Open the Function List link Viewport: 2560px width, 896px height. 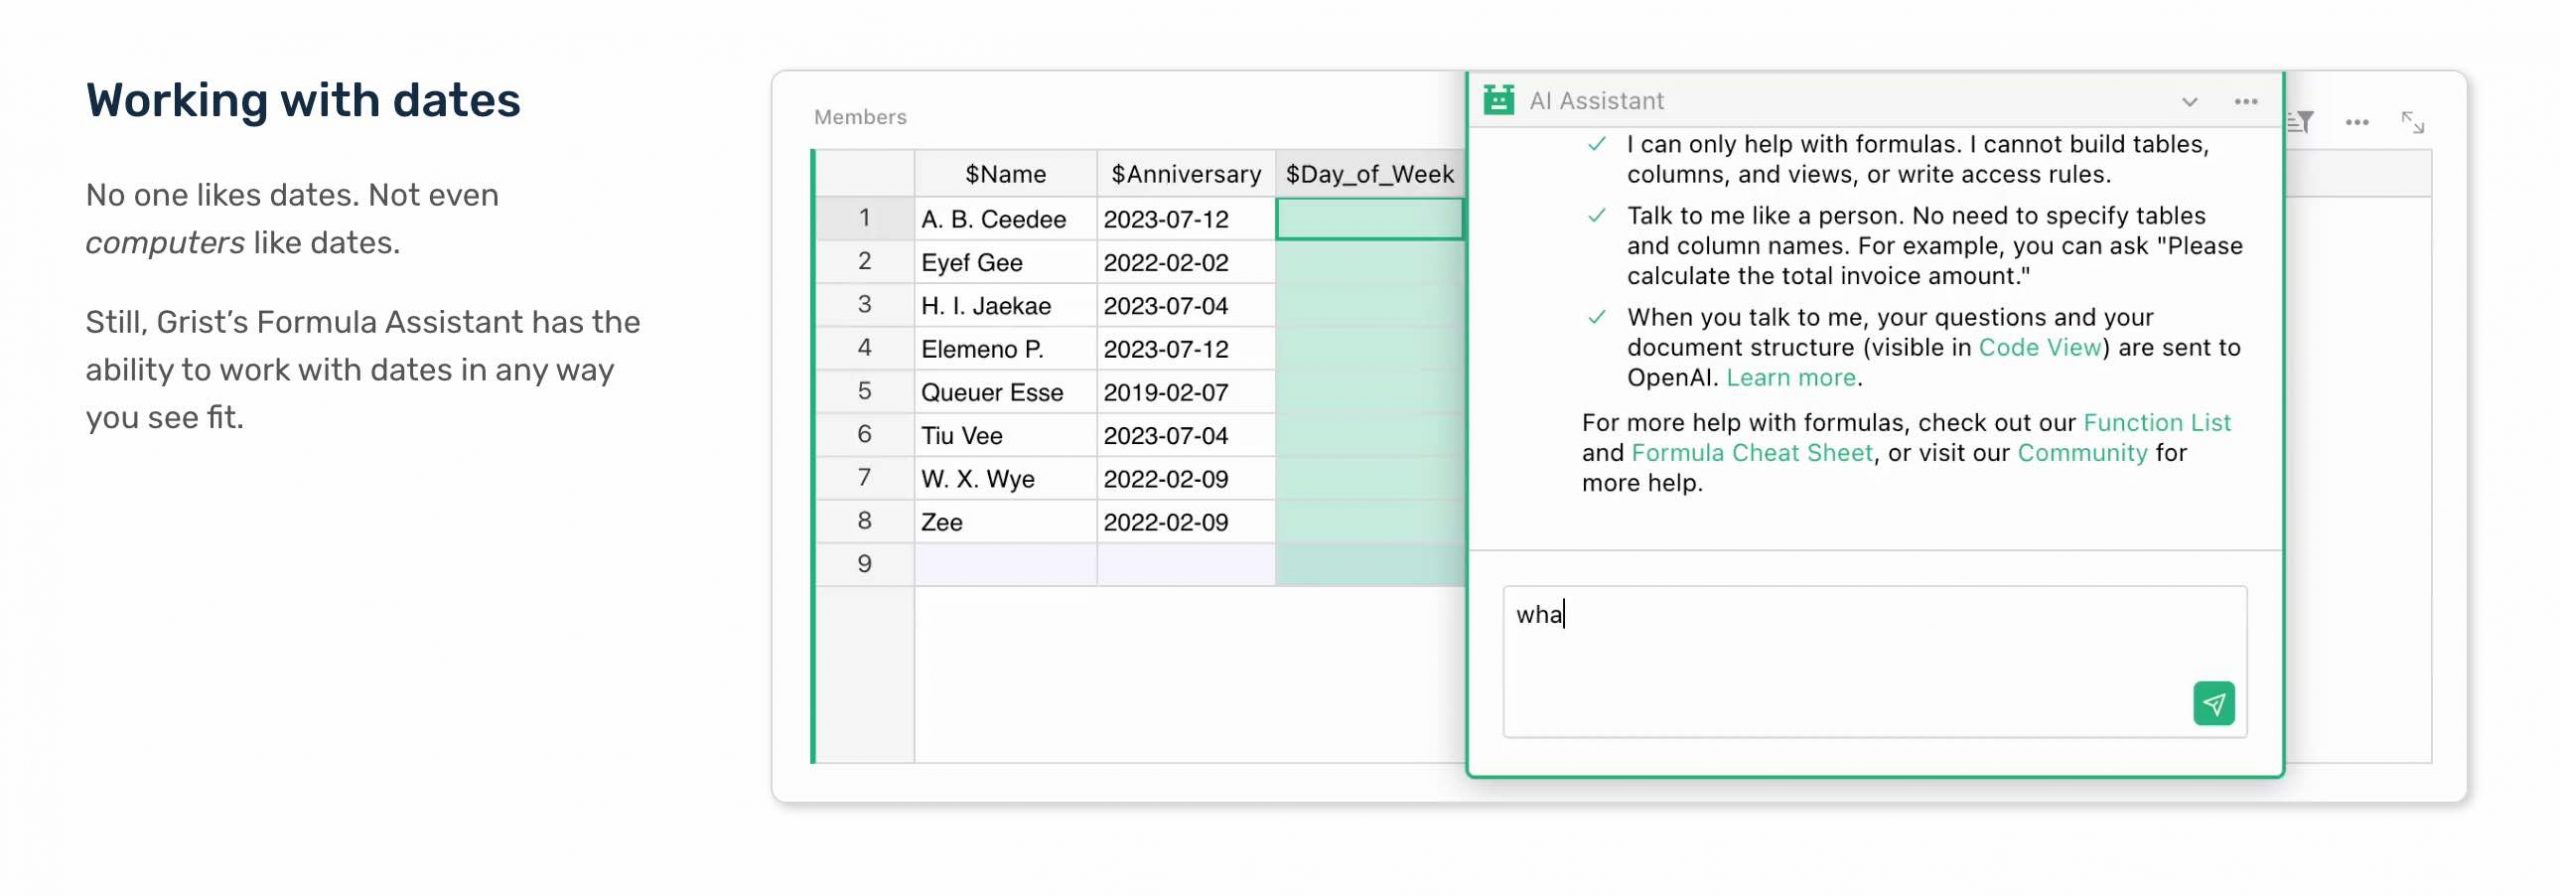tap(2156, 422)
